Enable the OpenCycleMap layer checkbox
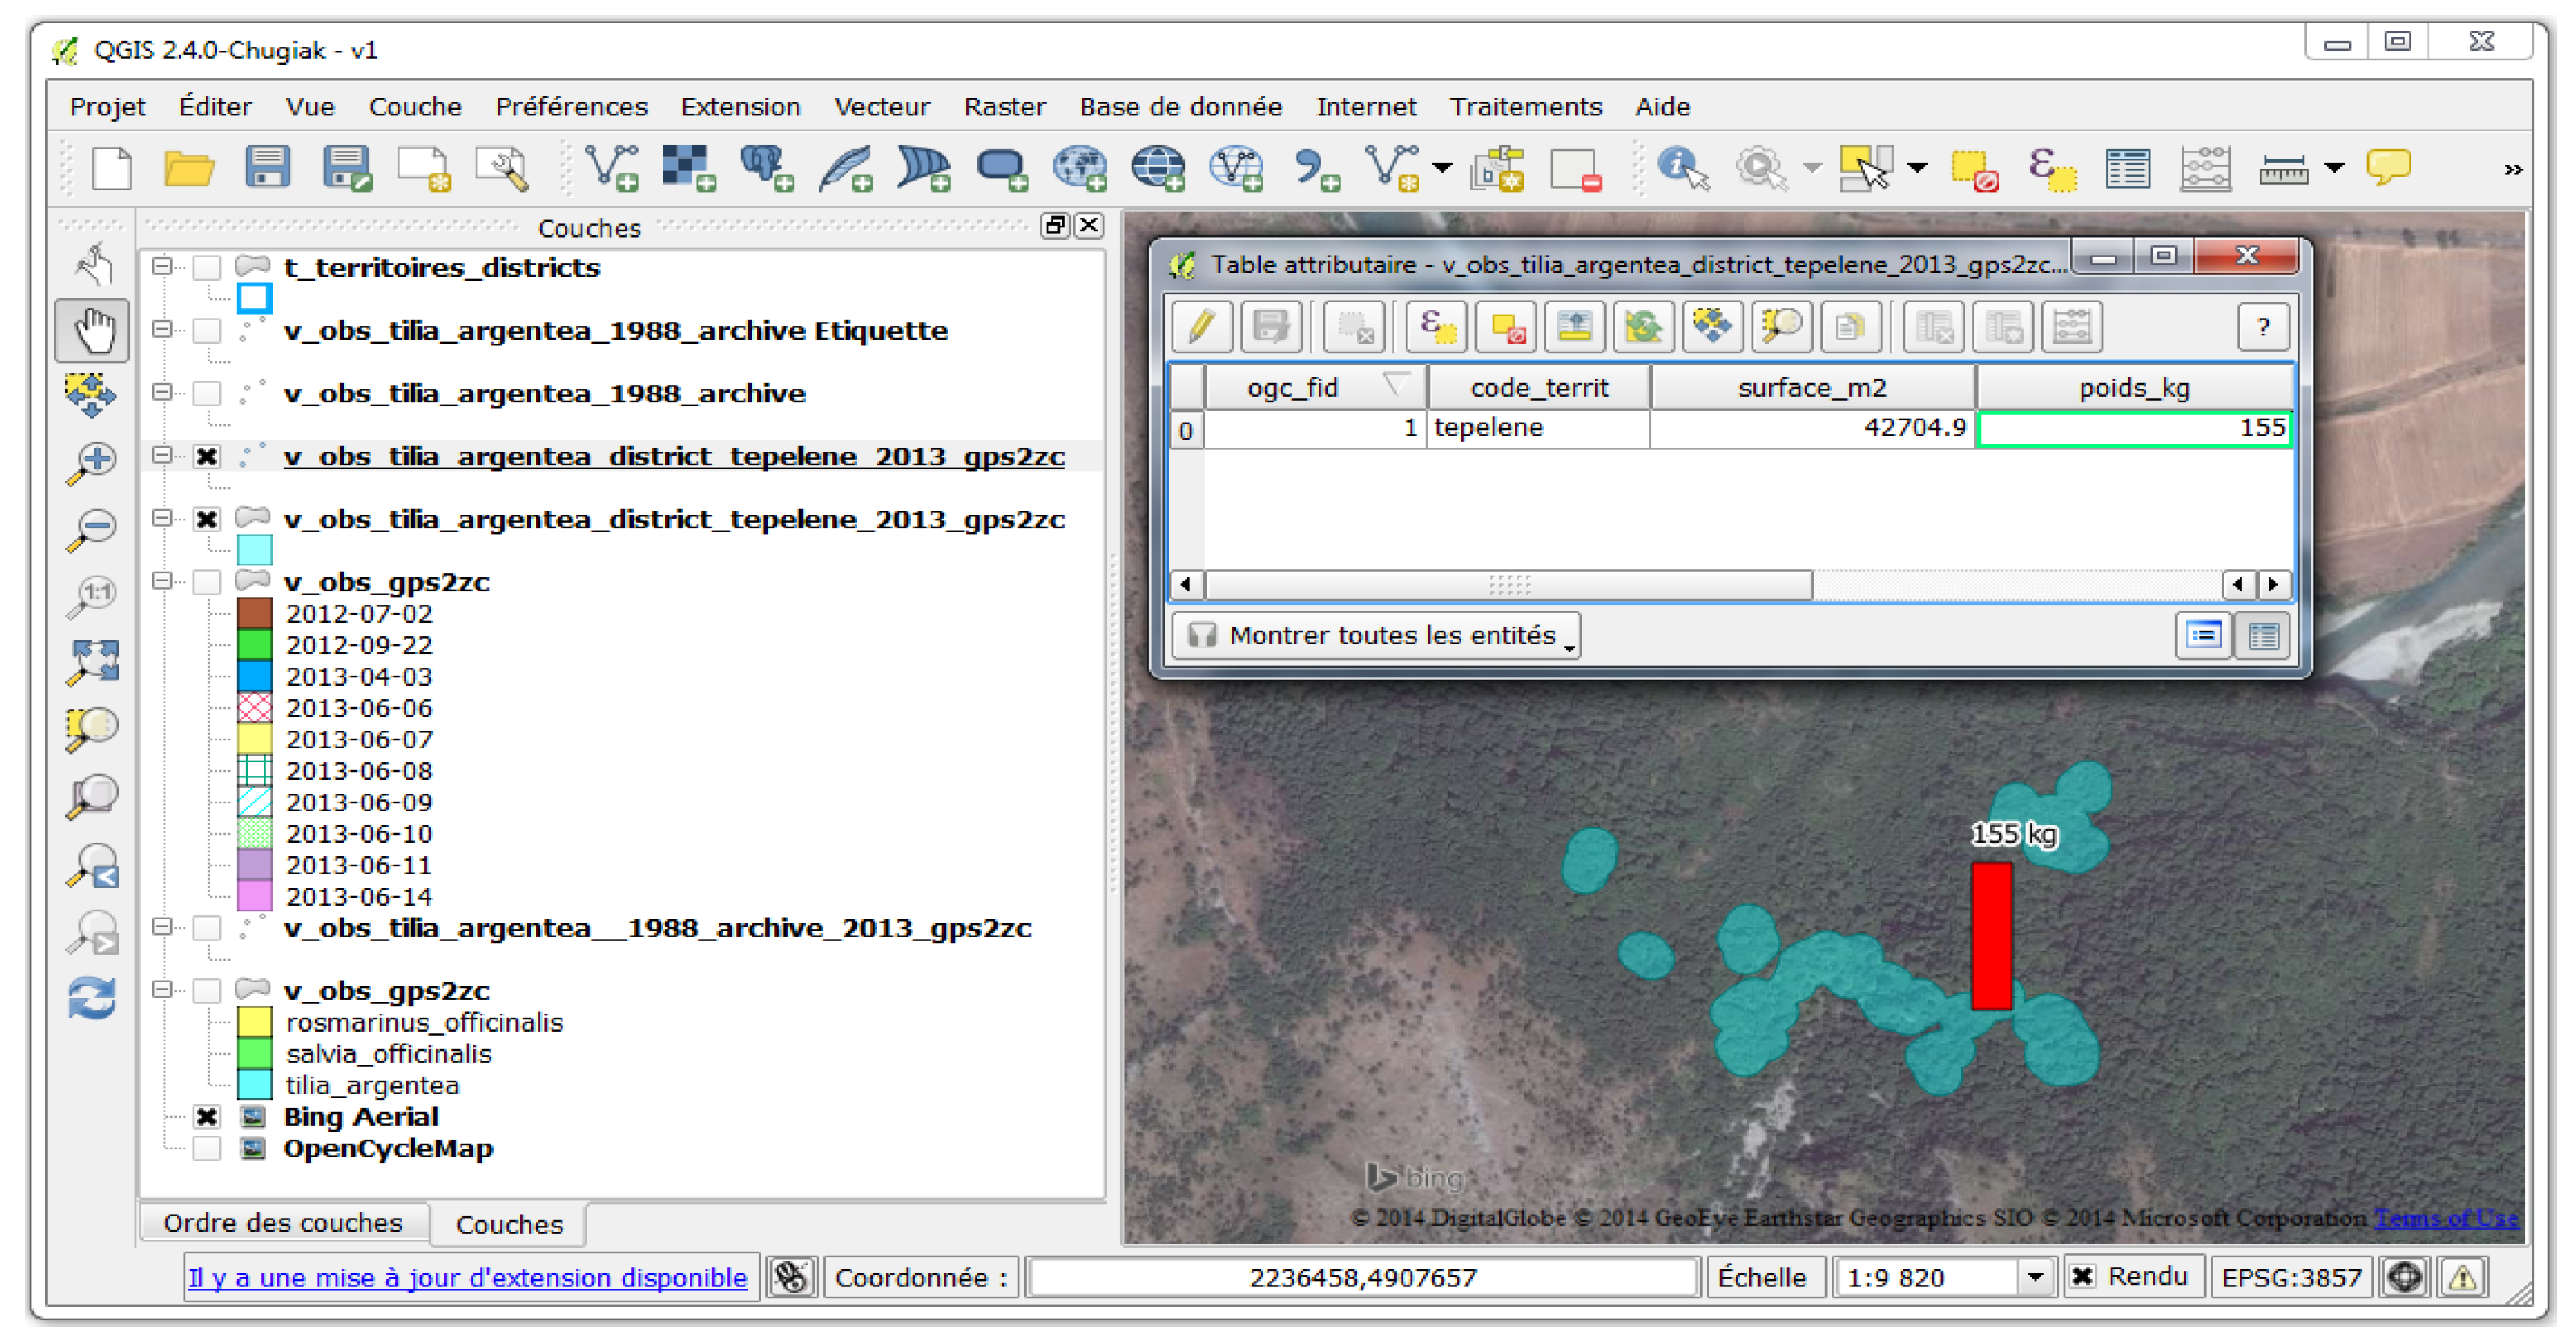 [x=207, y=1148]
